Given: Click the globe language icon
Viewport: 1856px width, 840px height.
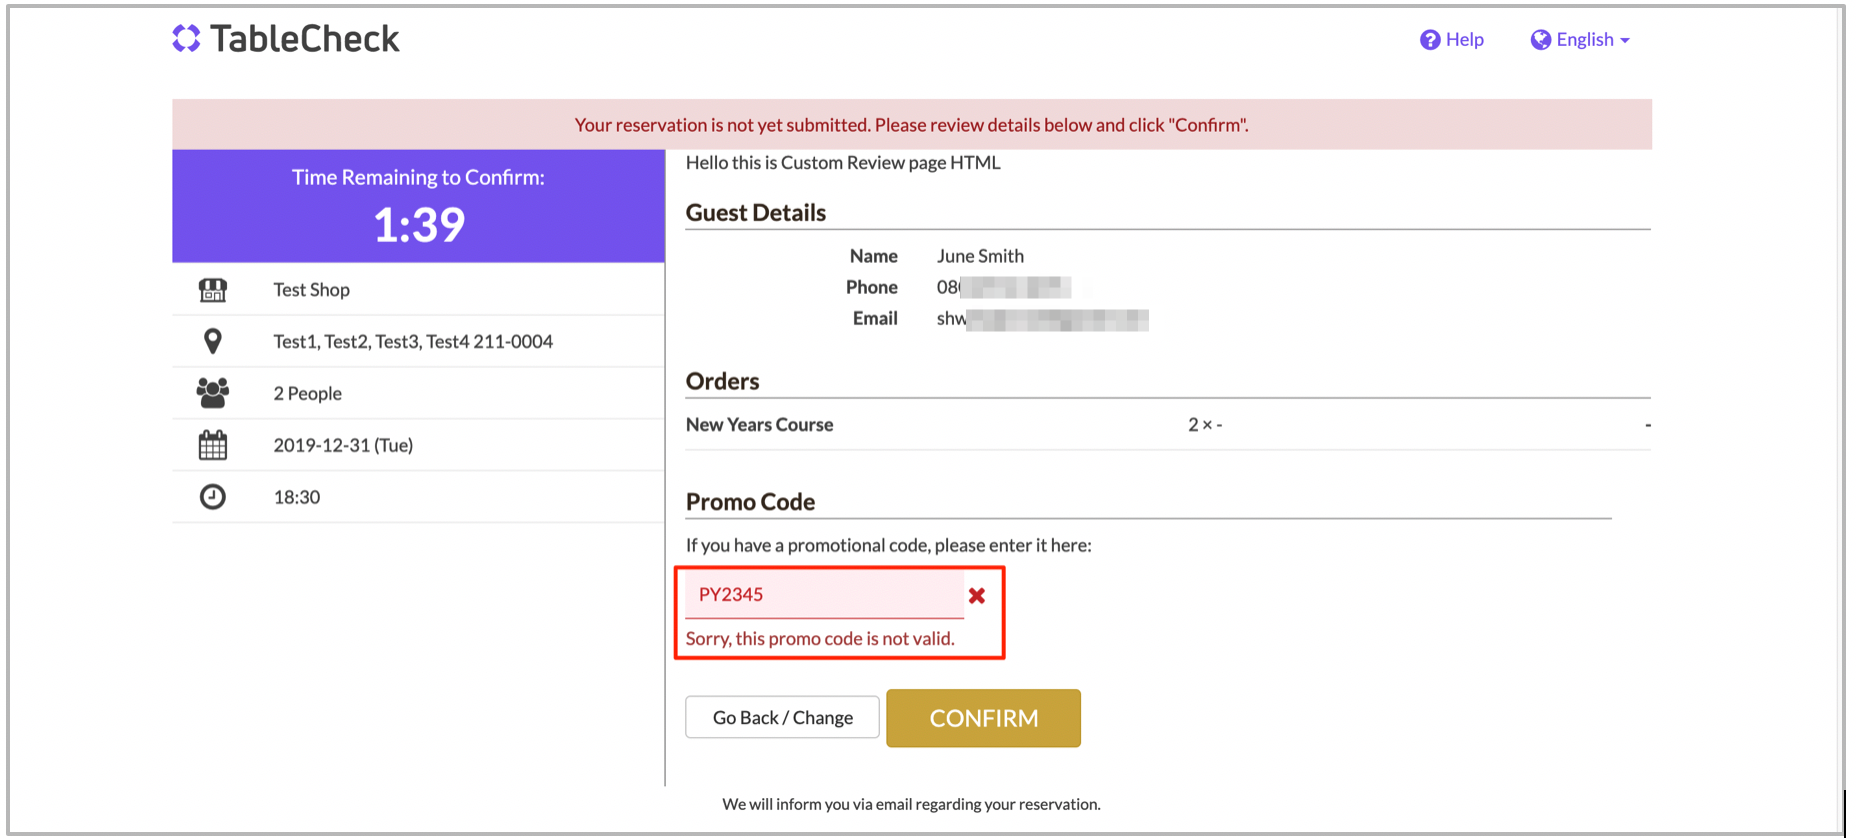Looking at the screenshot, I should [1541, 40].
